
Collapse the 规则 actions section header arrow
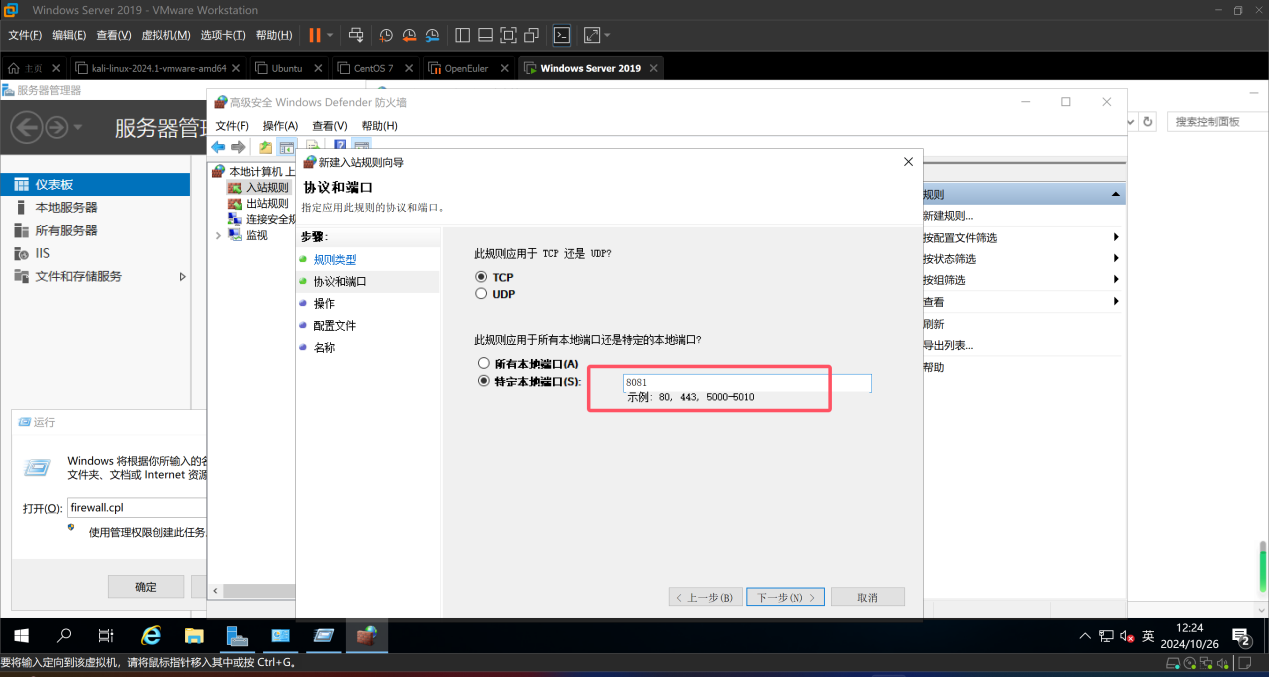tap(1115, 195)
